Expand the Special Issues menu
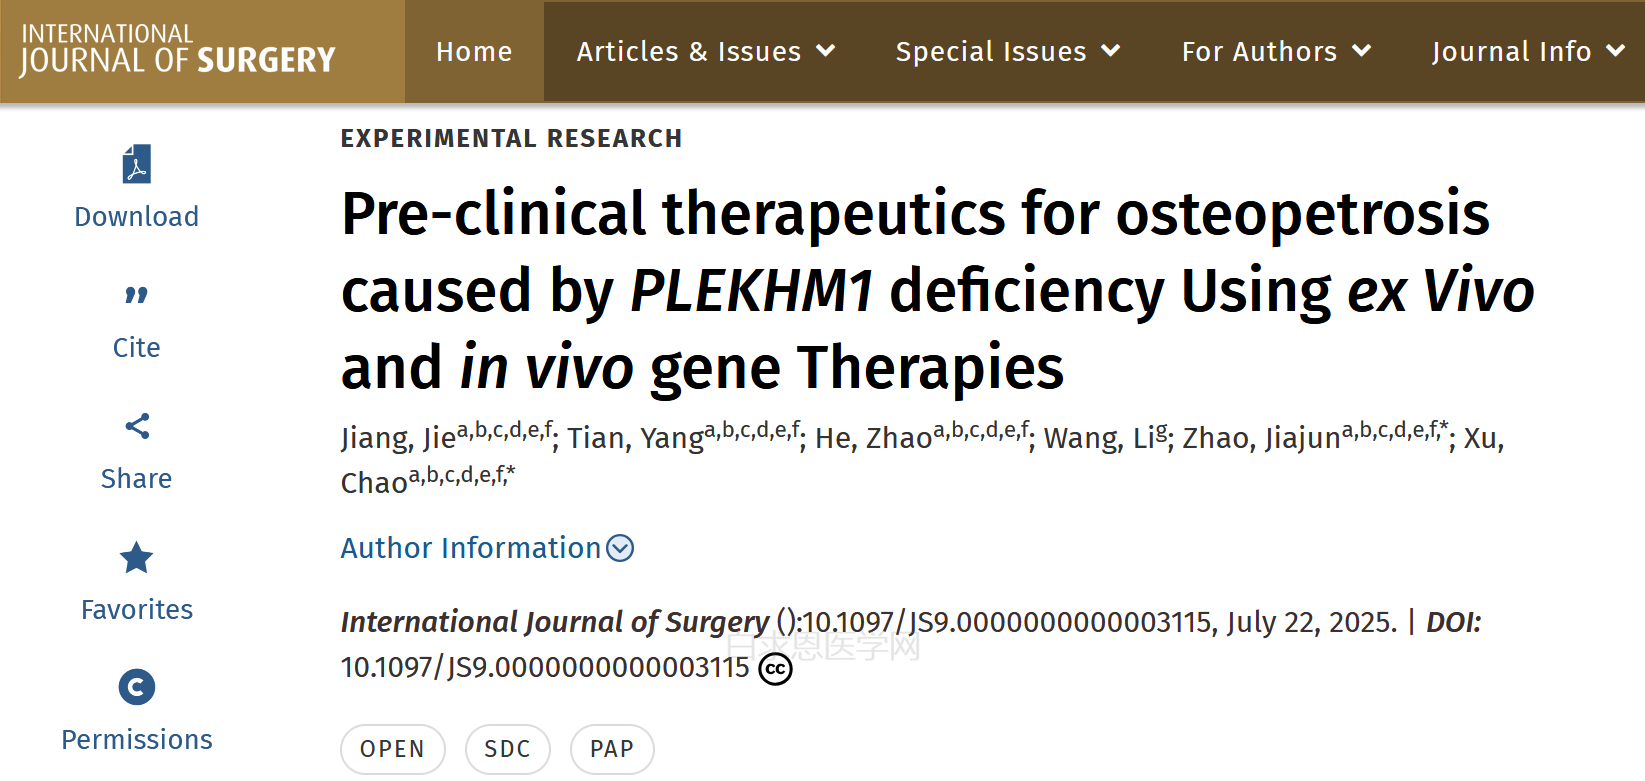Image resolution: width=1645 pixels, height=781 pixels. click(1007, 51)
